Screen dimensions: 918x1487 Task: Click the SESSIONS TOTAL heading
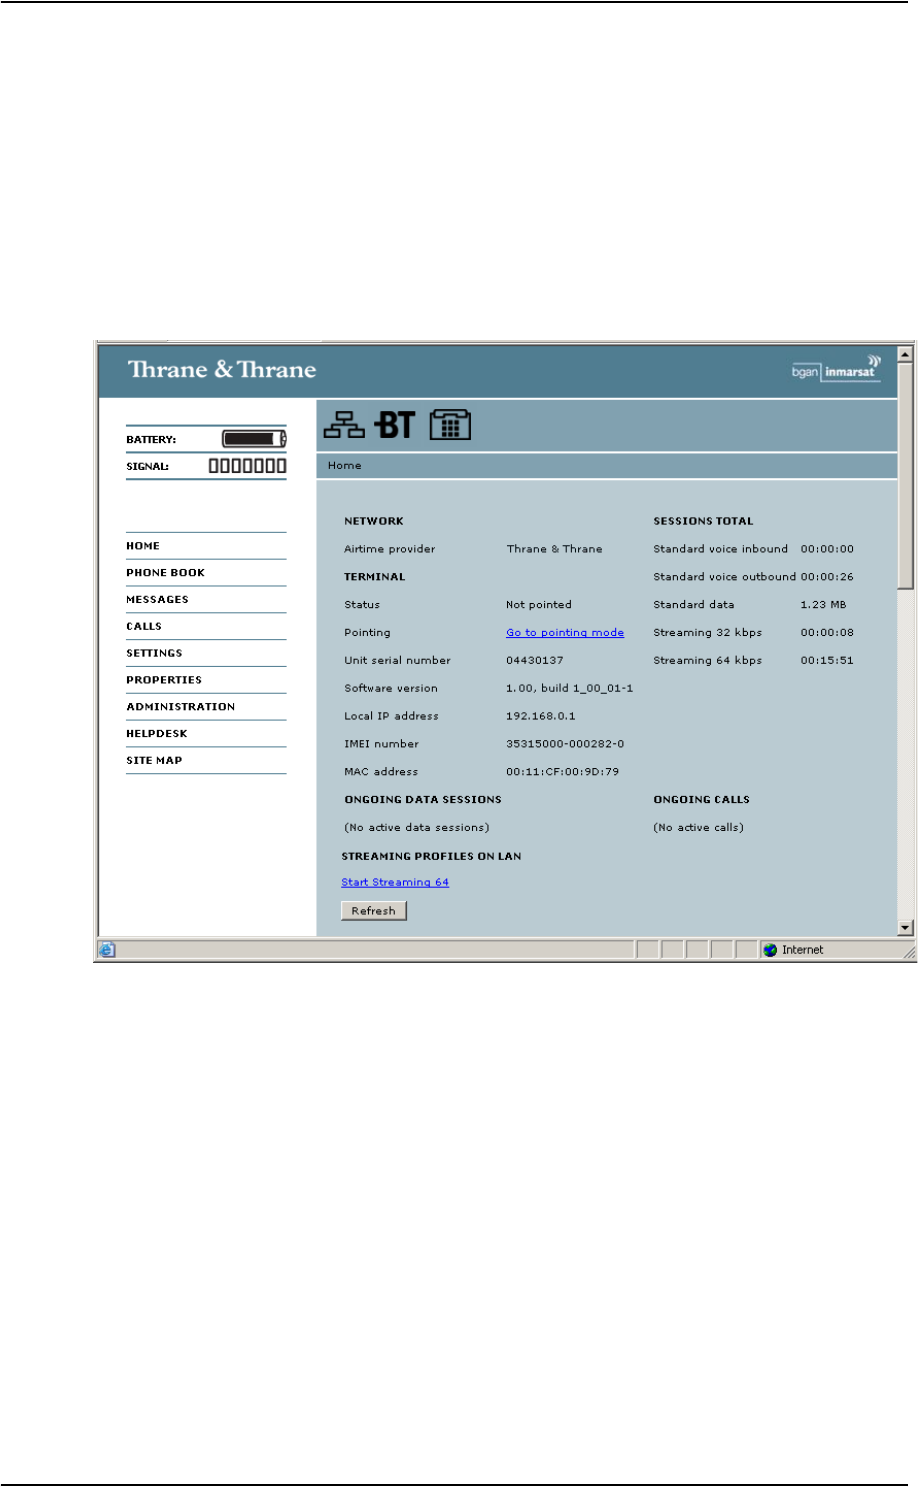tap(704, 521)
